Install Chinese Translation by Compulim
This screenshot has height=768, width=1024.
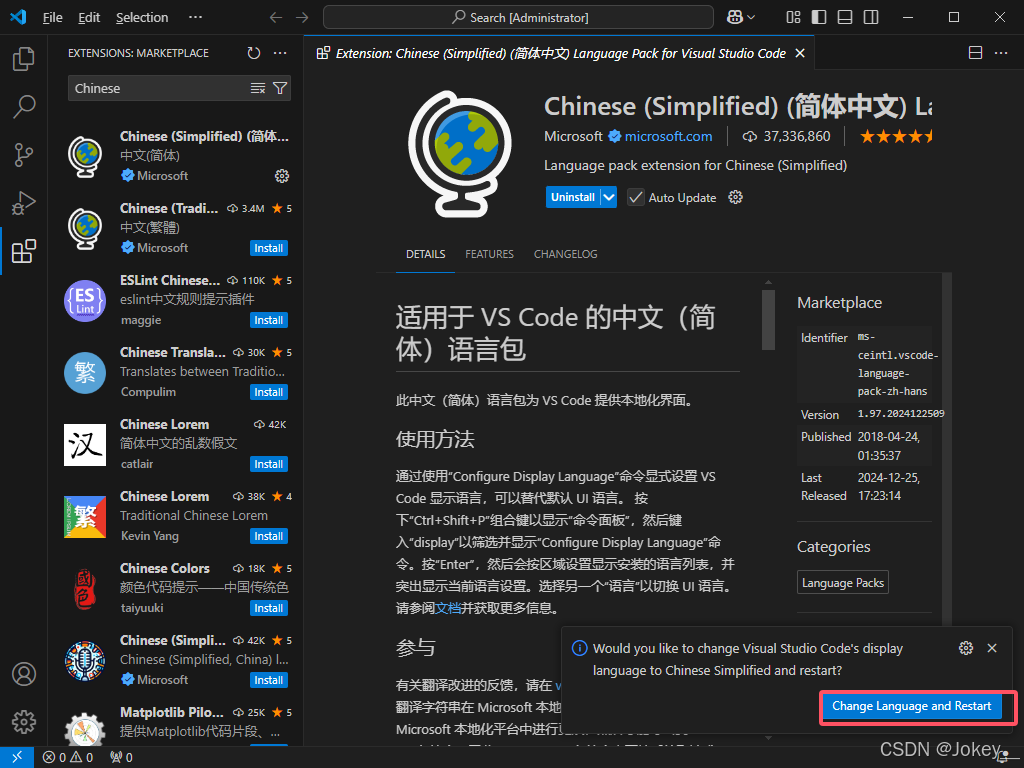tap(268, 392)
